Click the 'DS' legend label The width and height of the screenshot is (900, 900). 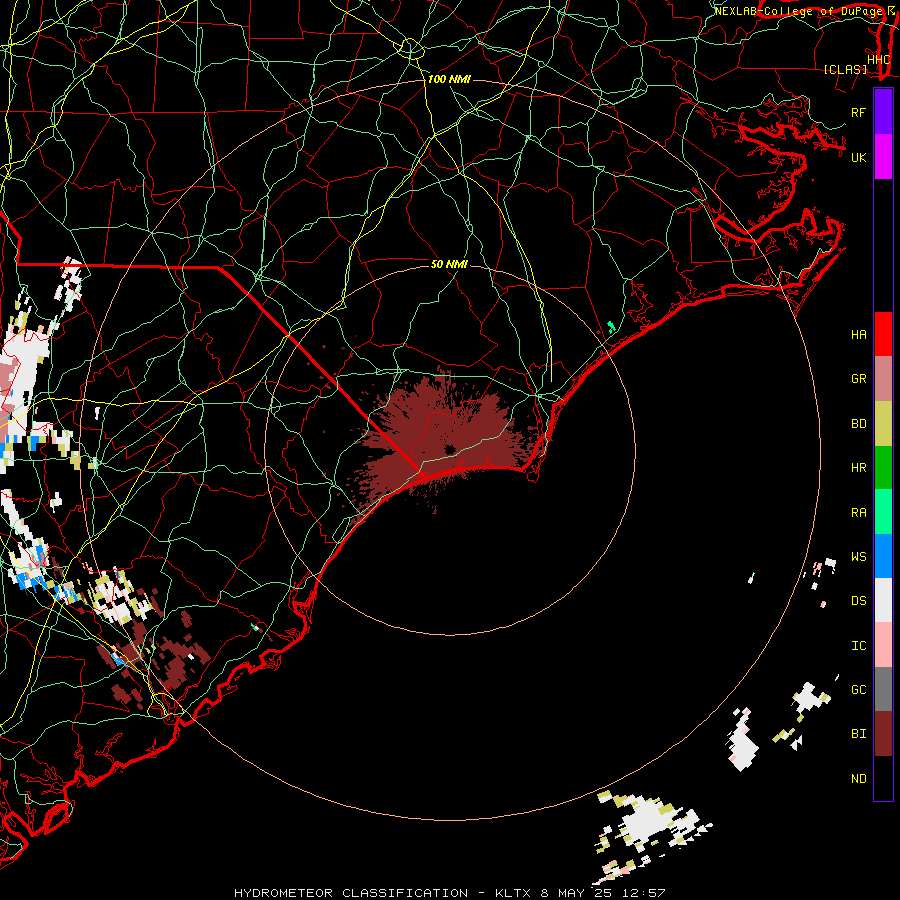(x=859, y=601)
